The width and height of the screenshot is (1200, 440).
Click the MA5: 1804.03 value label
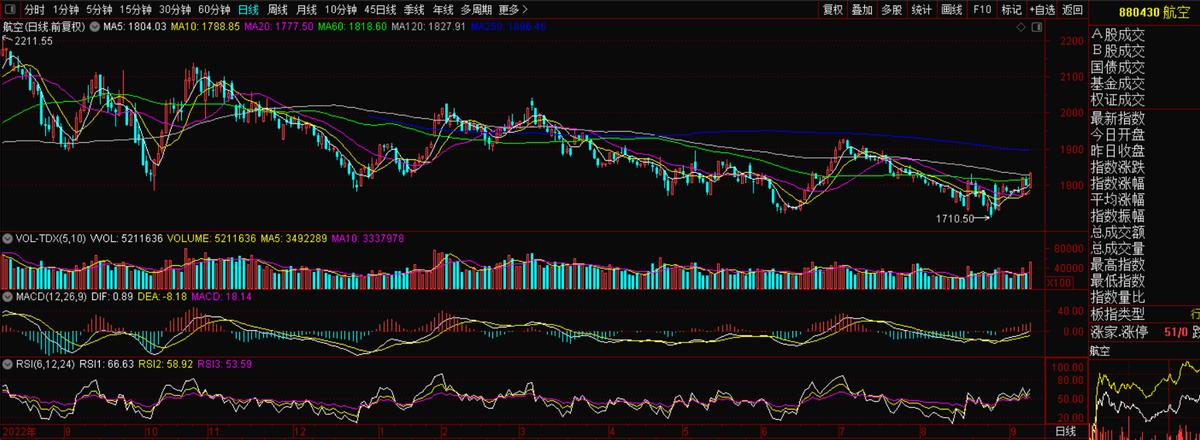pyautogui.click(x=135, y=26)
